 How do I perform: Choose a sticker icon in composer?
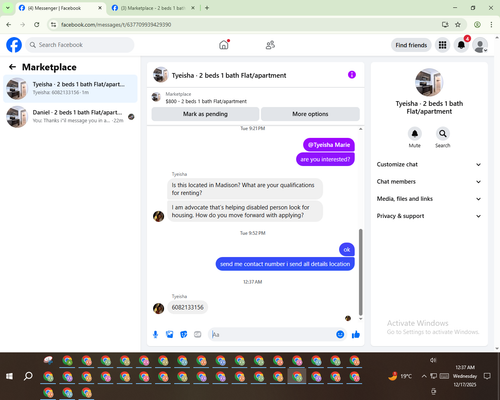pos(184,334)
